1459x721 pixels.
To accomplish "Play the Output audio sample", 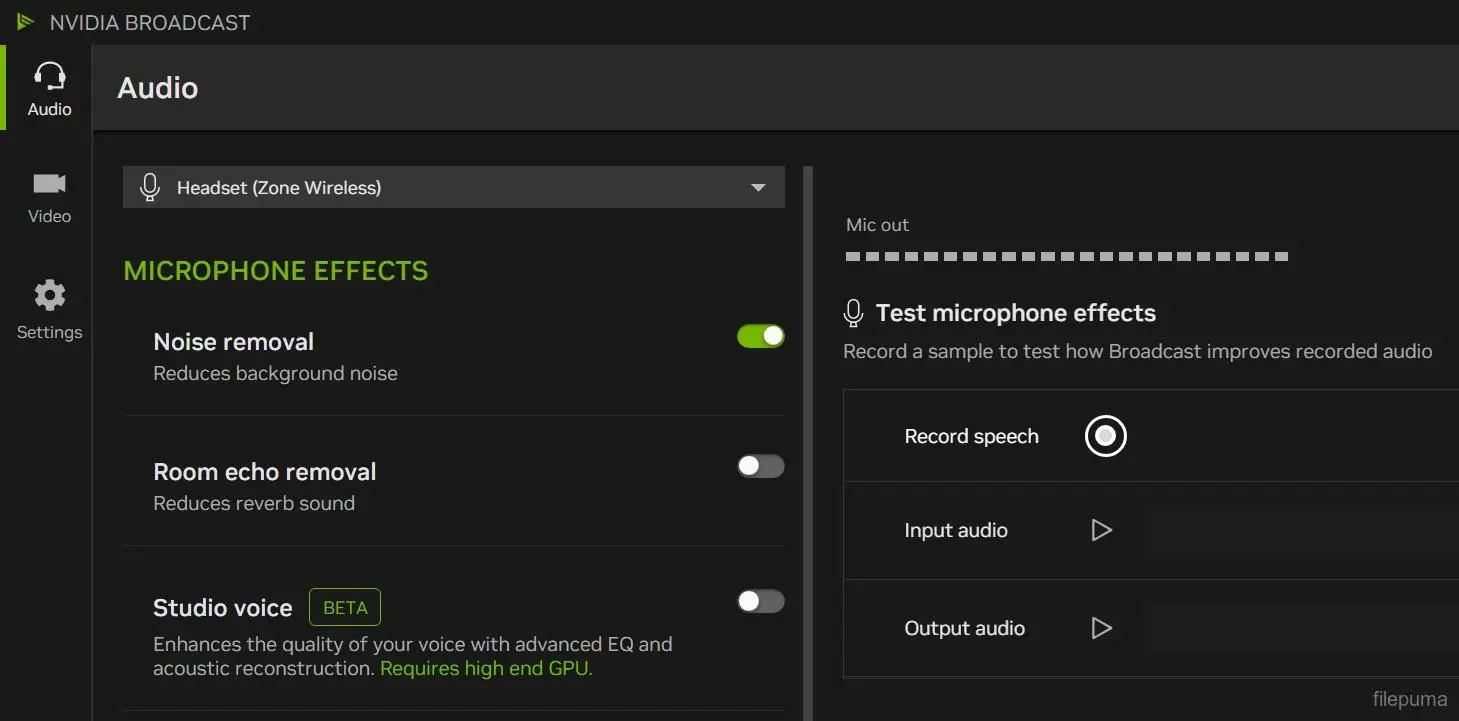I will 1101,628.
